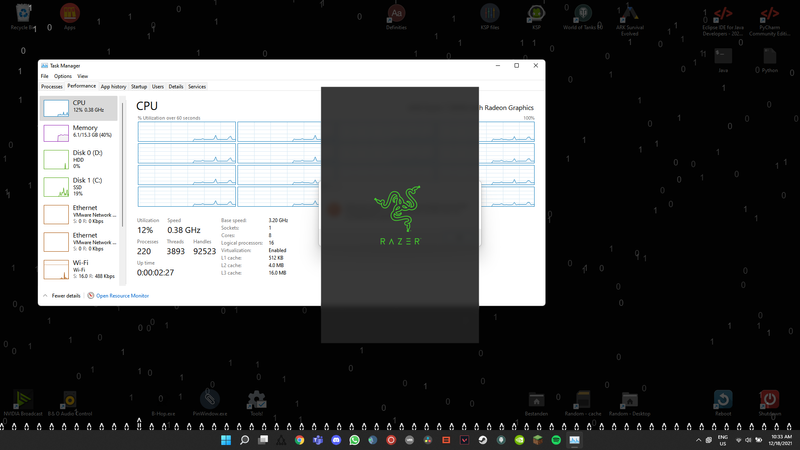Open Minecraft from the taskbar
This screenshot has width=800, height=450.
[x=538, y=440]
